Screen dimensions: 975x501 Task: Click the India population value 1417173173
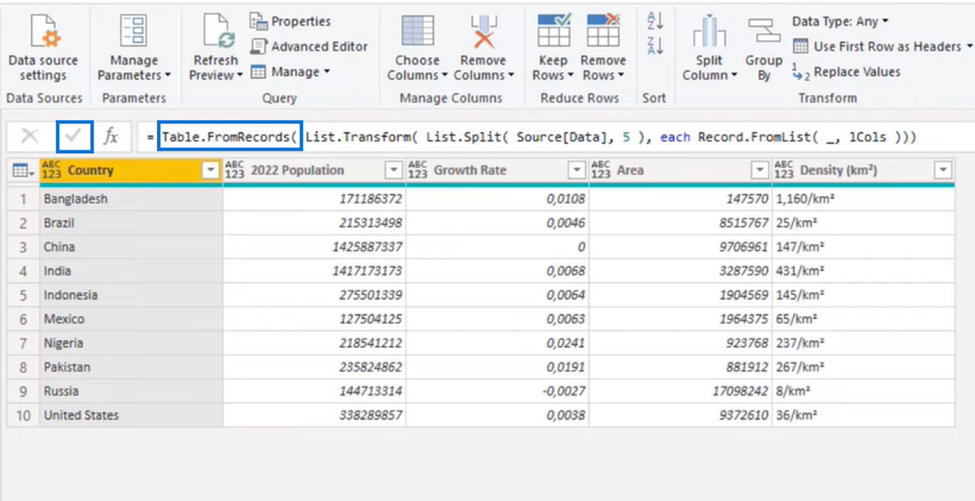click(x=314, y=271)
